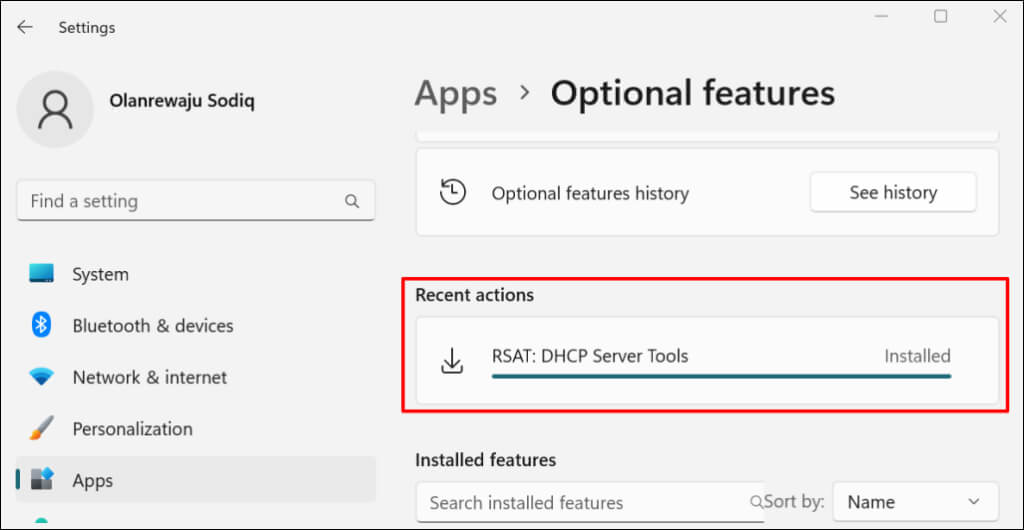Click the Optional features history clock icon
The width and height of the screenshot is (1024, 530).
pos(453,193)
